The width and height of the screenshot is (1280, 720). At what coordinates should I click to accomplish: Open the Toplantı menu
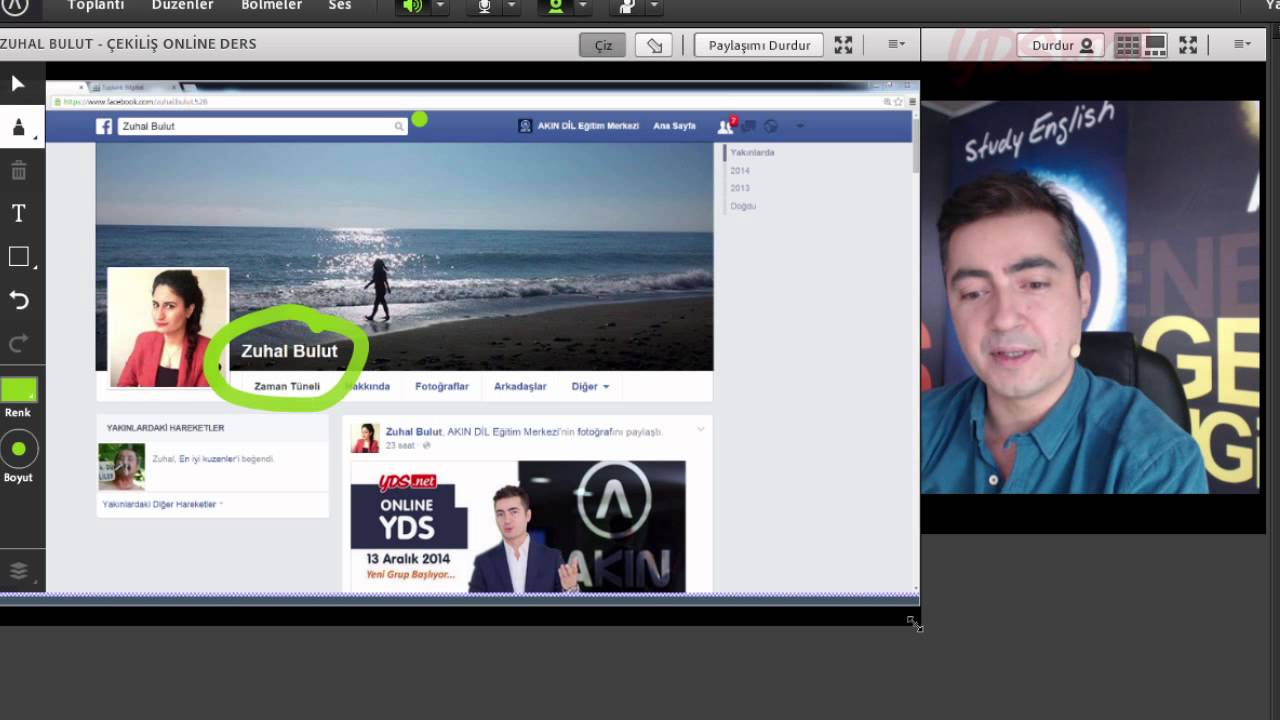pyautogui.click(x=96, y=6)
